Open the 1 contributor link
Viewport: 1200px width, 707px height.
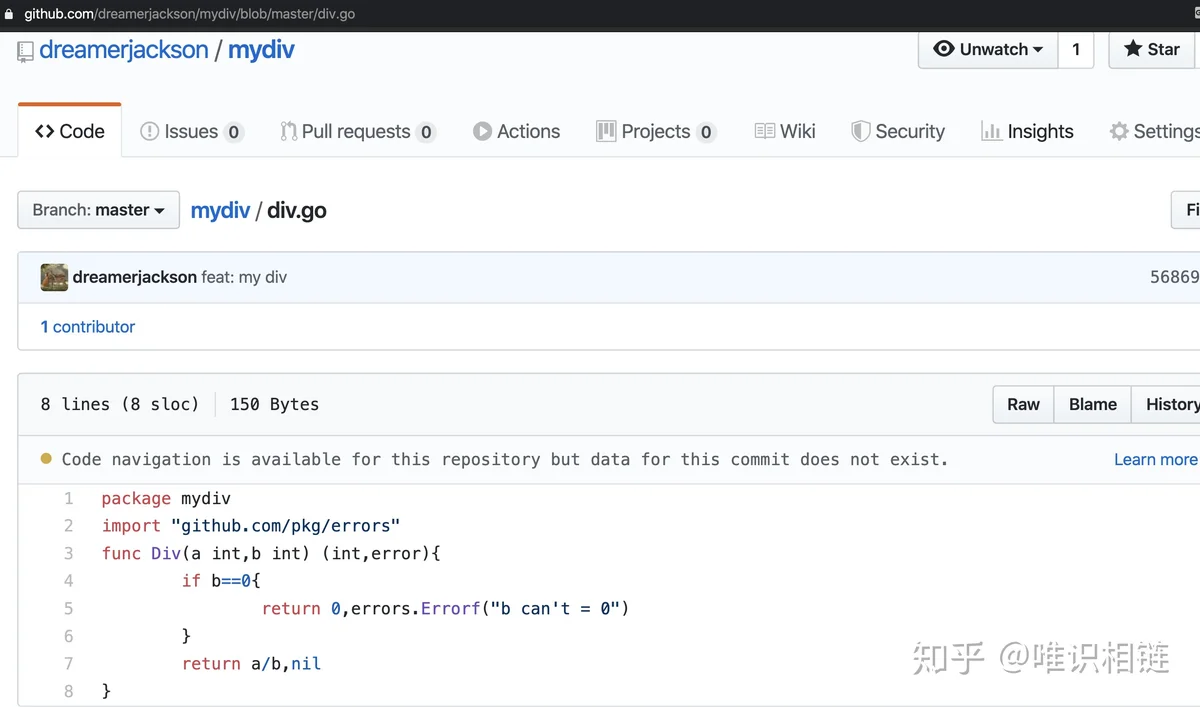pyautogui.click(x=87, y=327)
